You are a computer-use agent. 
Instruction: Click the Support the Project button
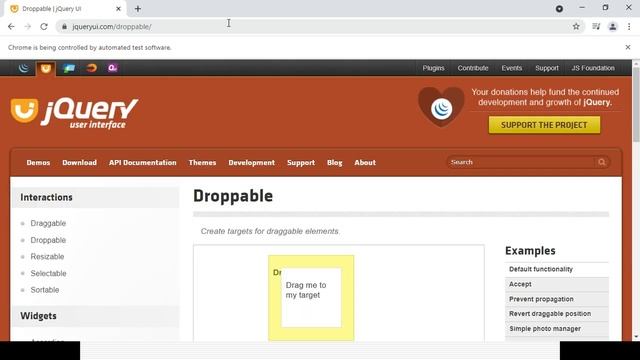[x=544, y=125]
